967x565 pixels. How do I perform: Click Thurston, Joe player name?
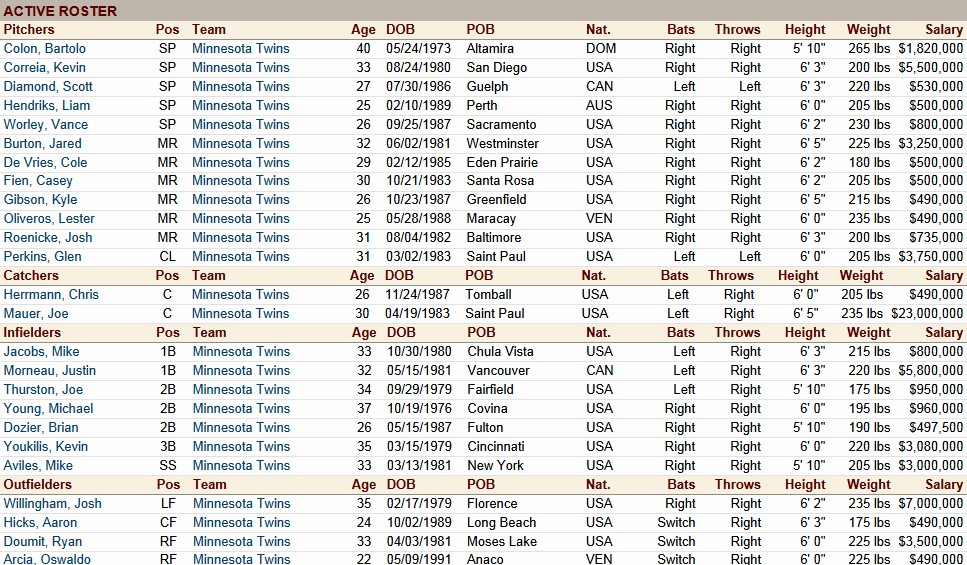[43, 390]
